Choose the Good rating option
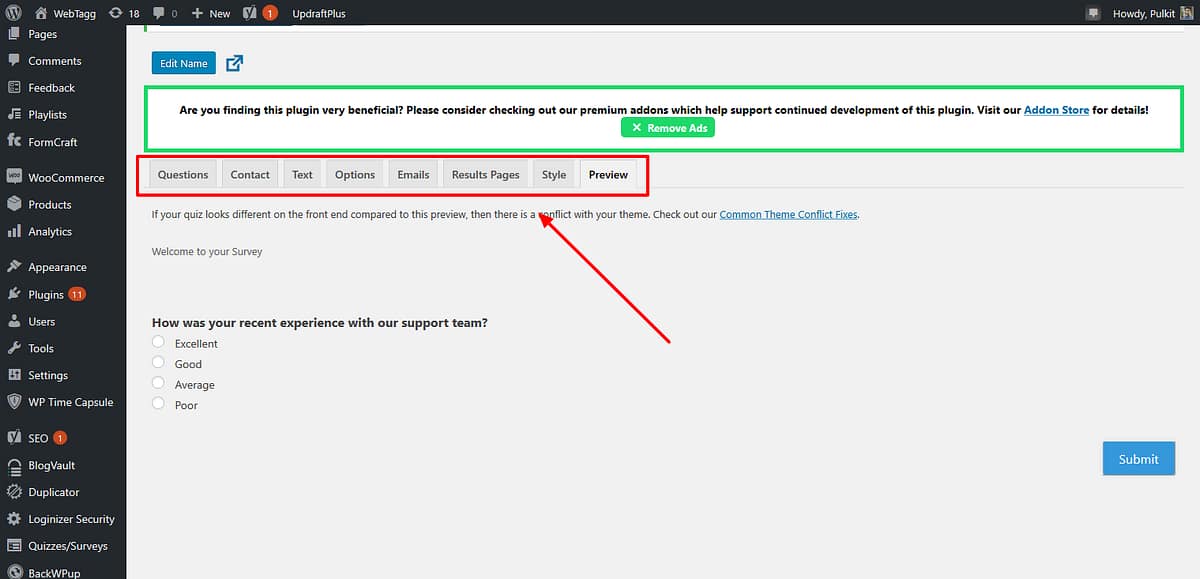The height and width of the screenshot is (579, 1200). pos(157,364)
